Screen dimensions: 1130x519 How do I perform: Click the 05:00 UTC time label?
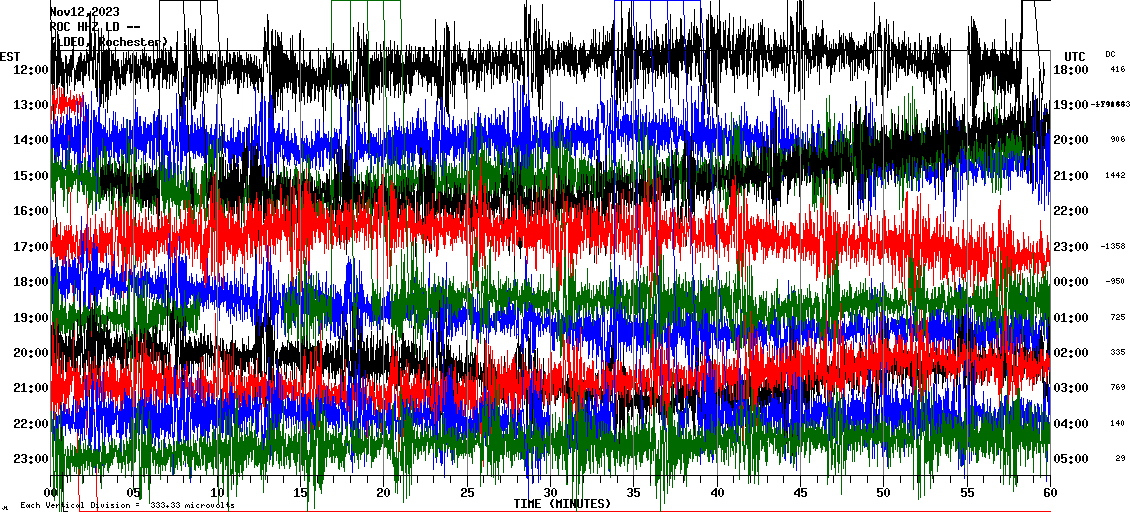(x=1070, y=459)
